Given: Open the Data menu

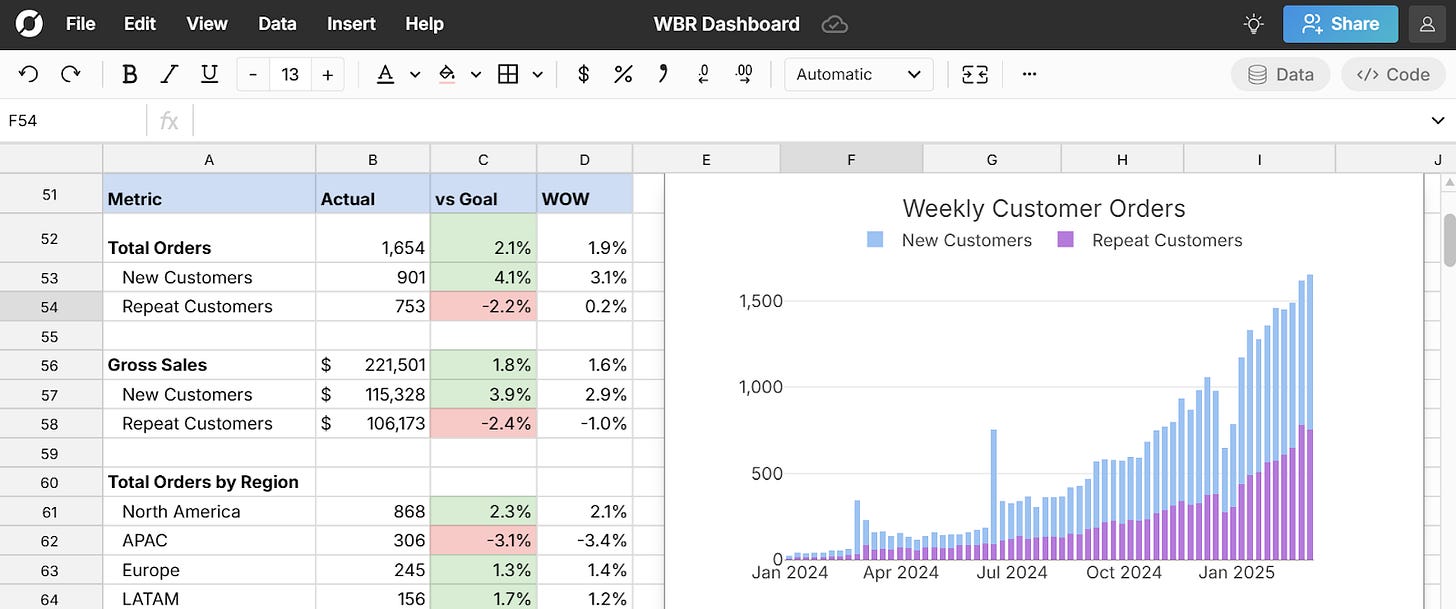Looking at the screenshot, I should (277, 24).
